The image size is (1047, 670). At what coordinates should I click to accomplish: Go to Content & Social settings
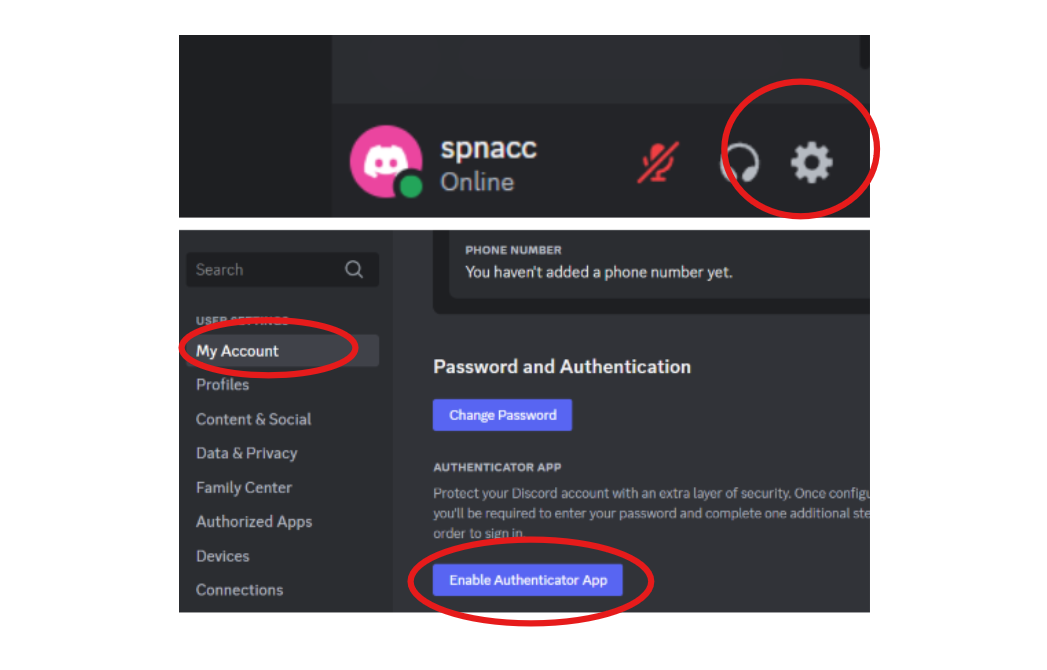[254, 420]
